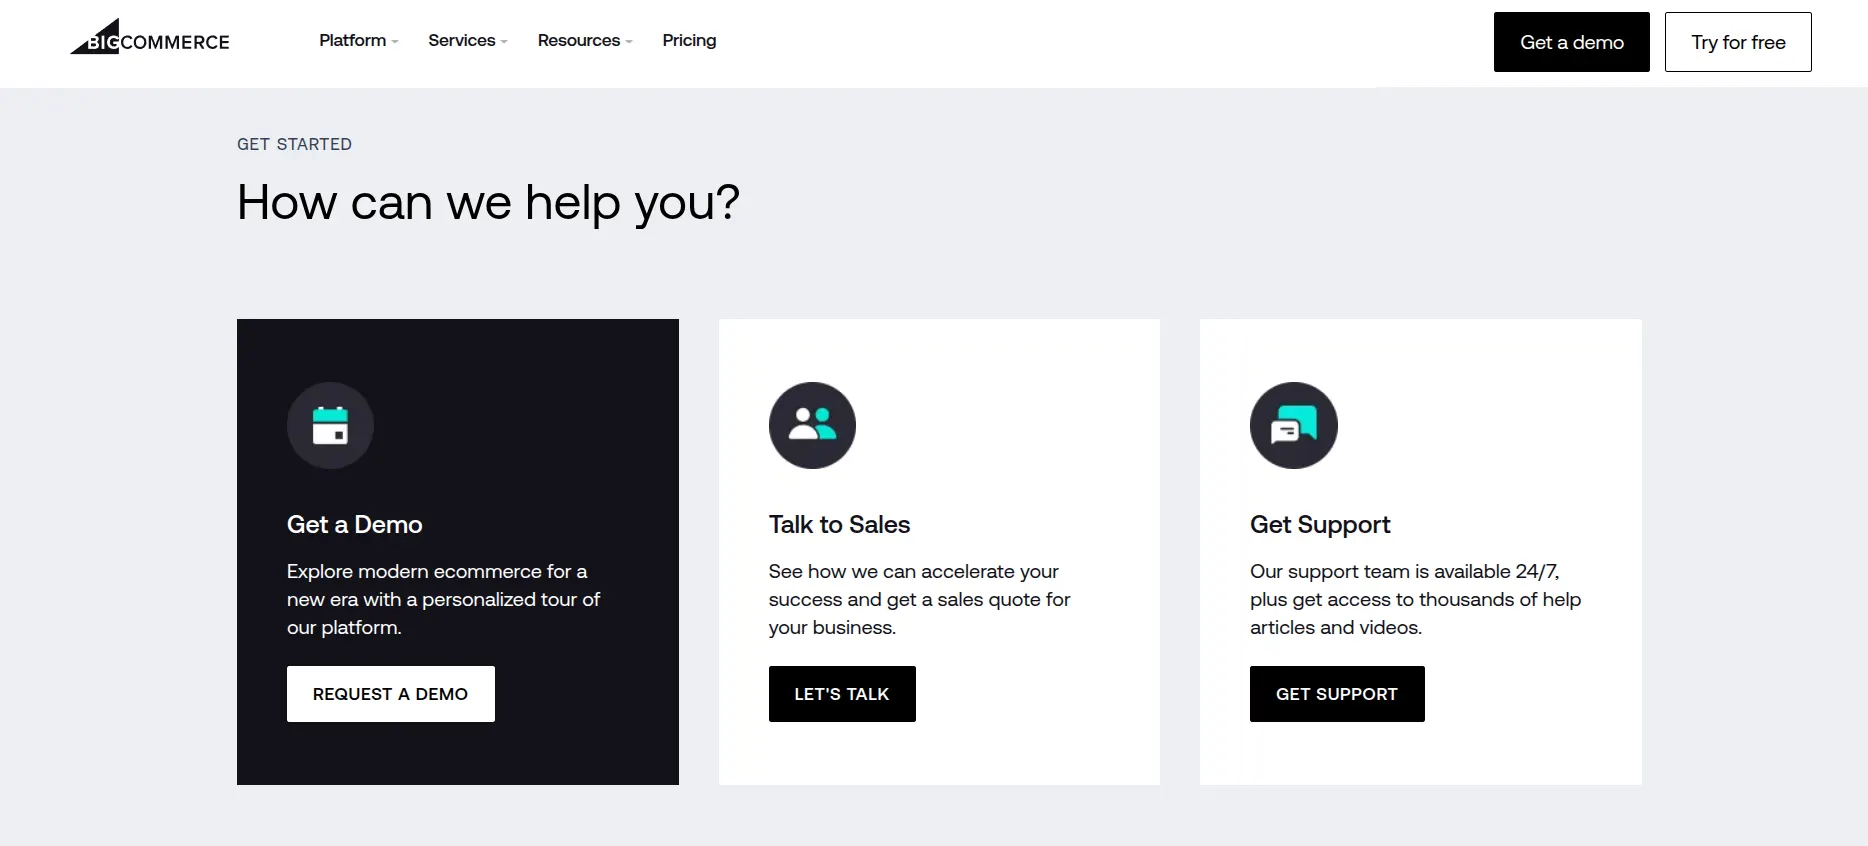Expand the Resources dropdown menu

585,40
